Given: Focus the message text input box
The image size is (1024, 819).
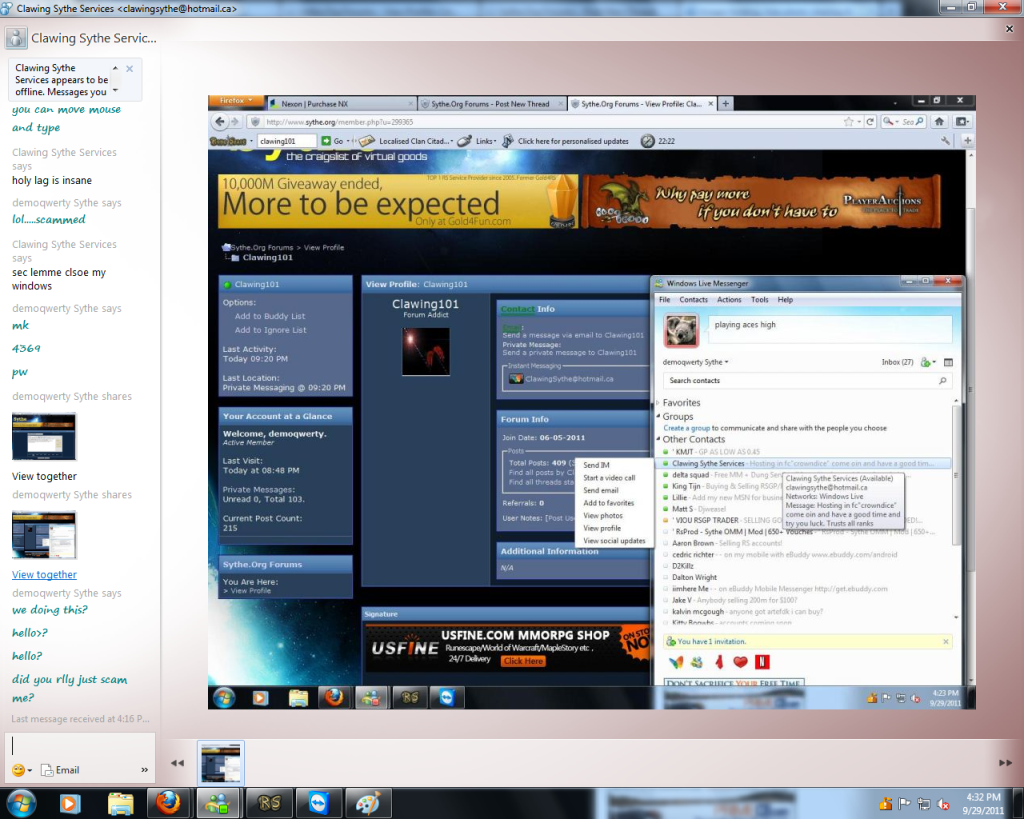Looking at the screenshot, I should [80, 746].
